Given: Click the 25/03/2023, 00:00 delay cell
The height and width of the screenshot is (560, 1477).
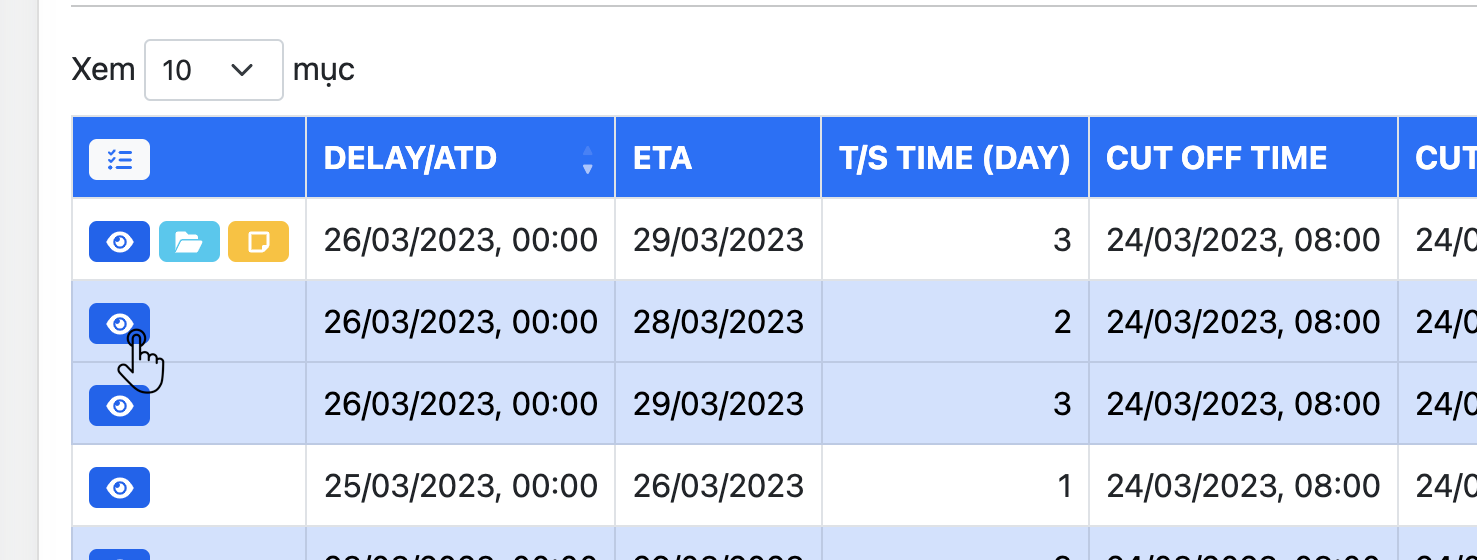Looking at the screenshot, I should (x=460, y=486).
